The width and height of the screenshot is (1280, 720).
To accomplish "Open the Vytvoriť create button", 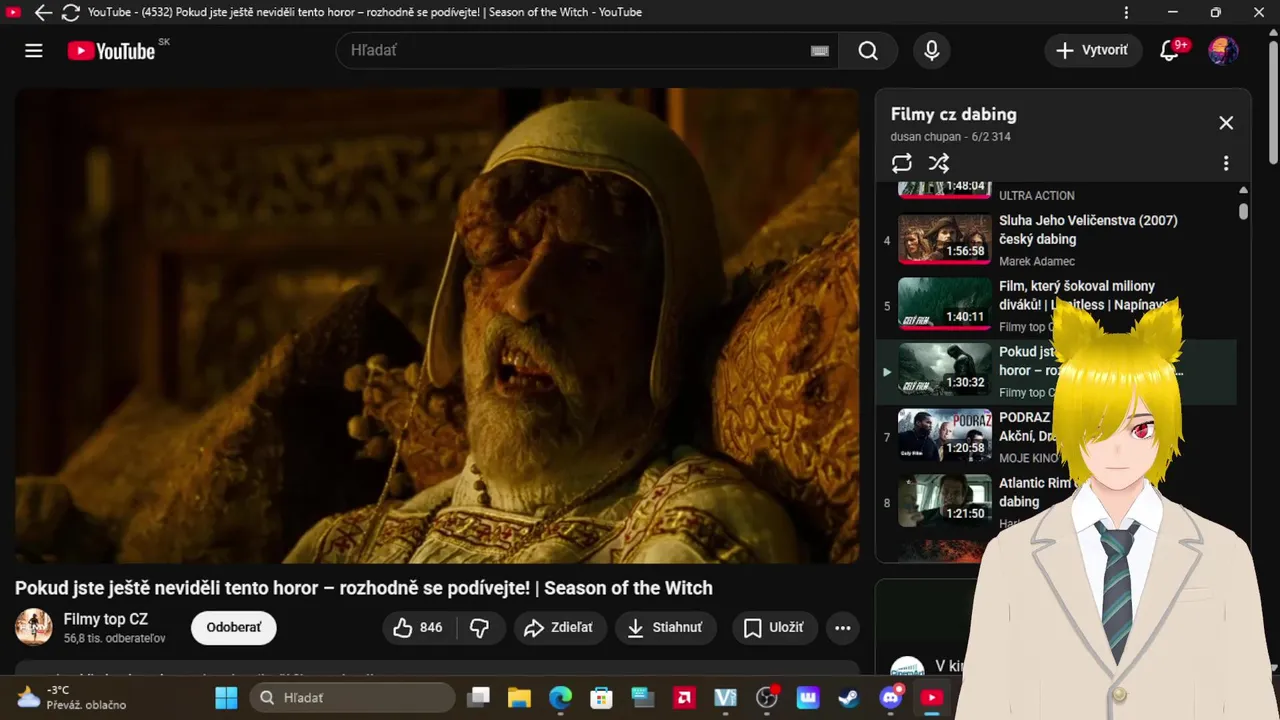I will tap(1093, 50).
